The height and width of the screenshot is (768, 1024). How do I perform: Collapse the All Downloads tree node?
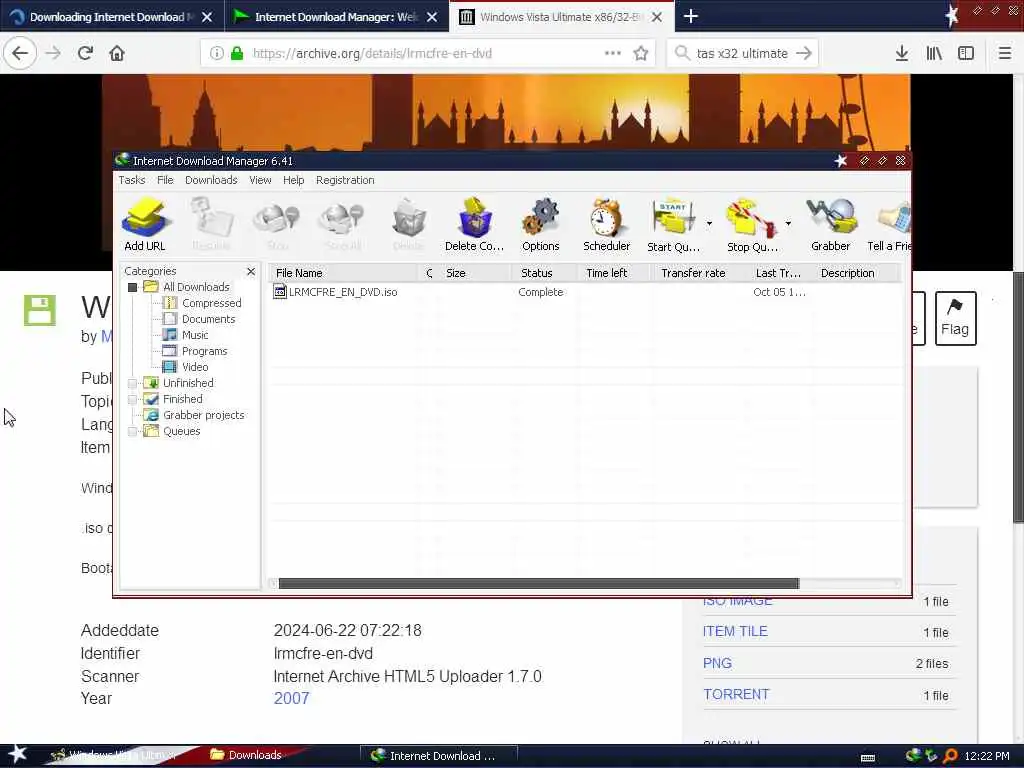click(133, 287)
